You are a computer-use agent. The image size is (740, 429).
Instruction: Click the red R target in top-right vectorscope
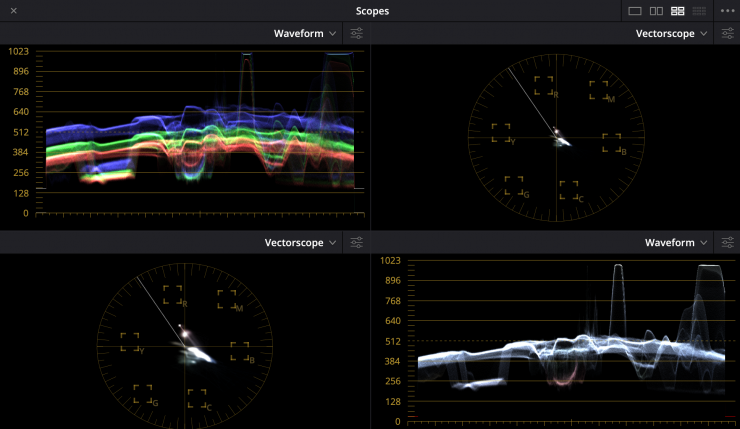pyautogui.click(x=544, y=87)
